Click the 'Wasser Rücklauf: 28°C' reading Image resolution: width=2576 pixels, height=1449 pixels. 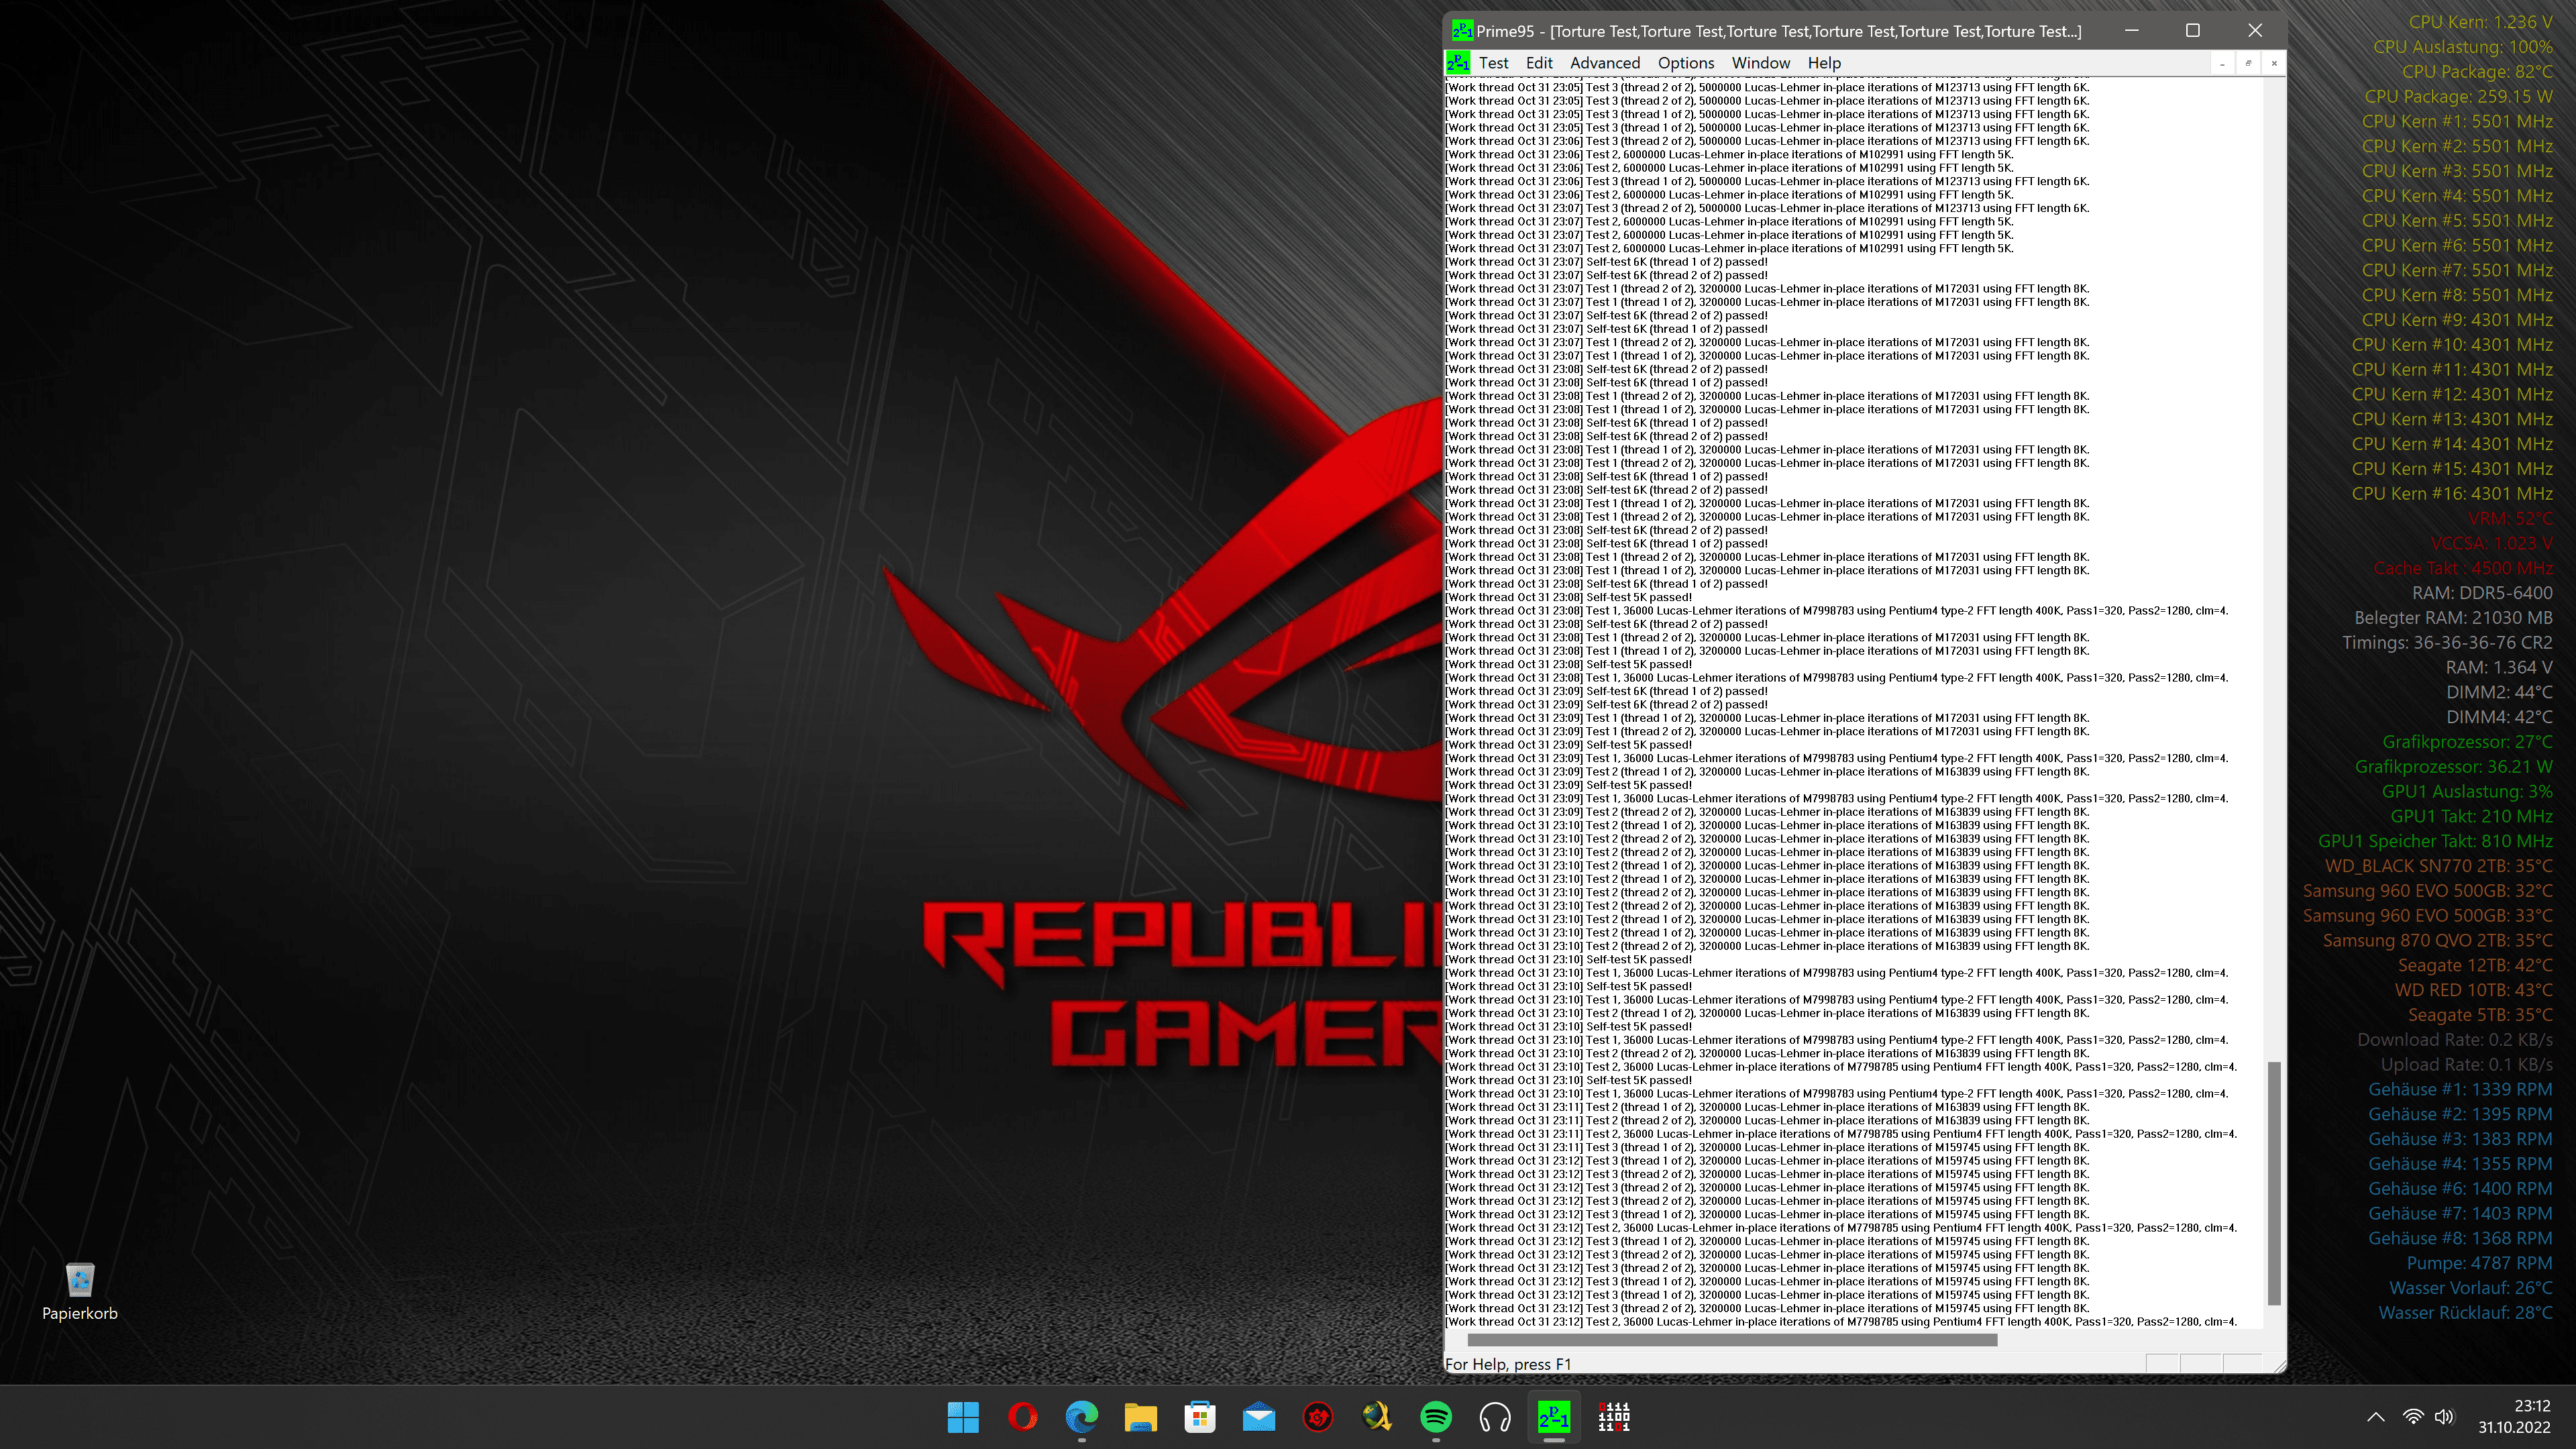2465,1313
